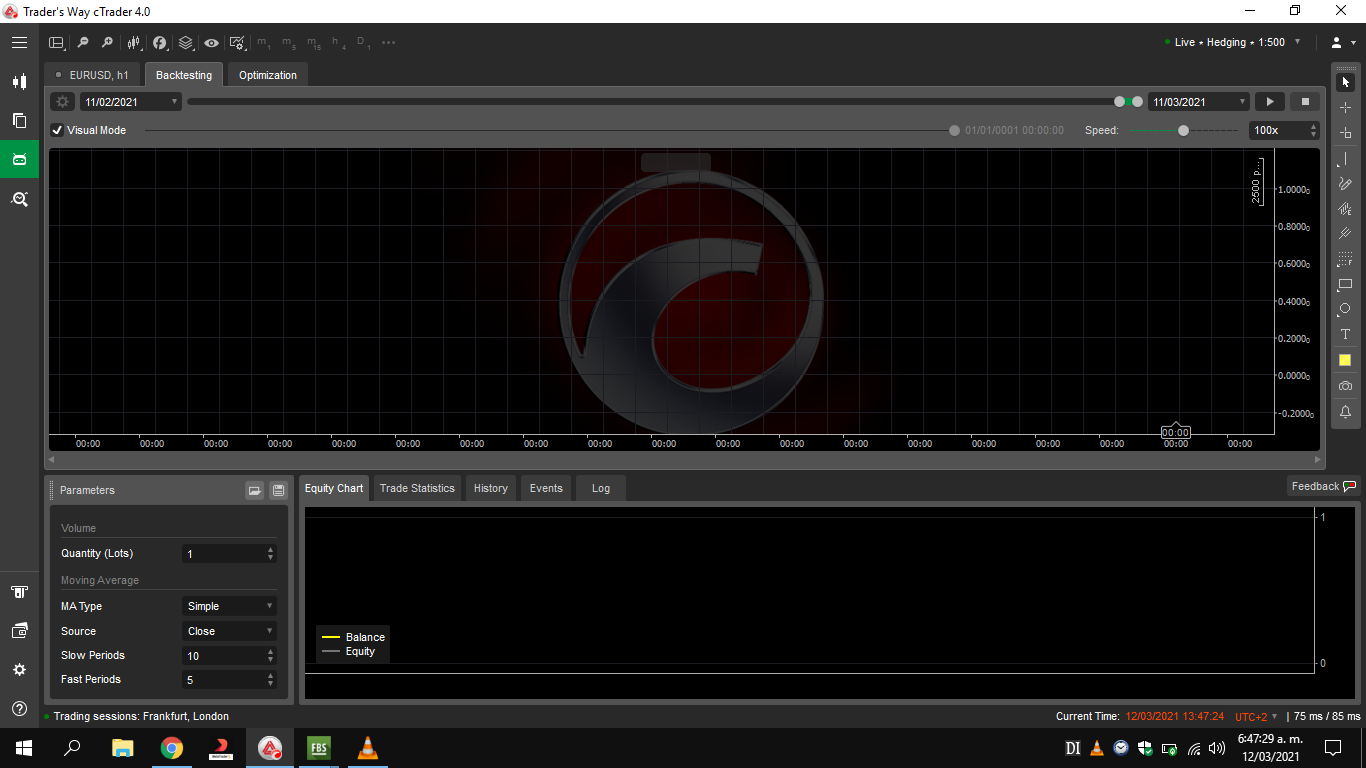The height and width of the screenshot is (768, 1366).
Task: Open the start date 11/02/2021 dropdown
Action: (131, 101)
